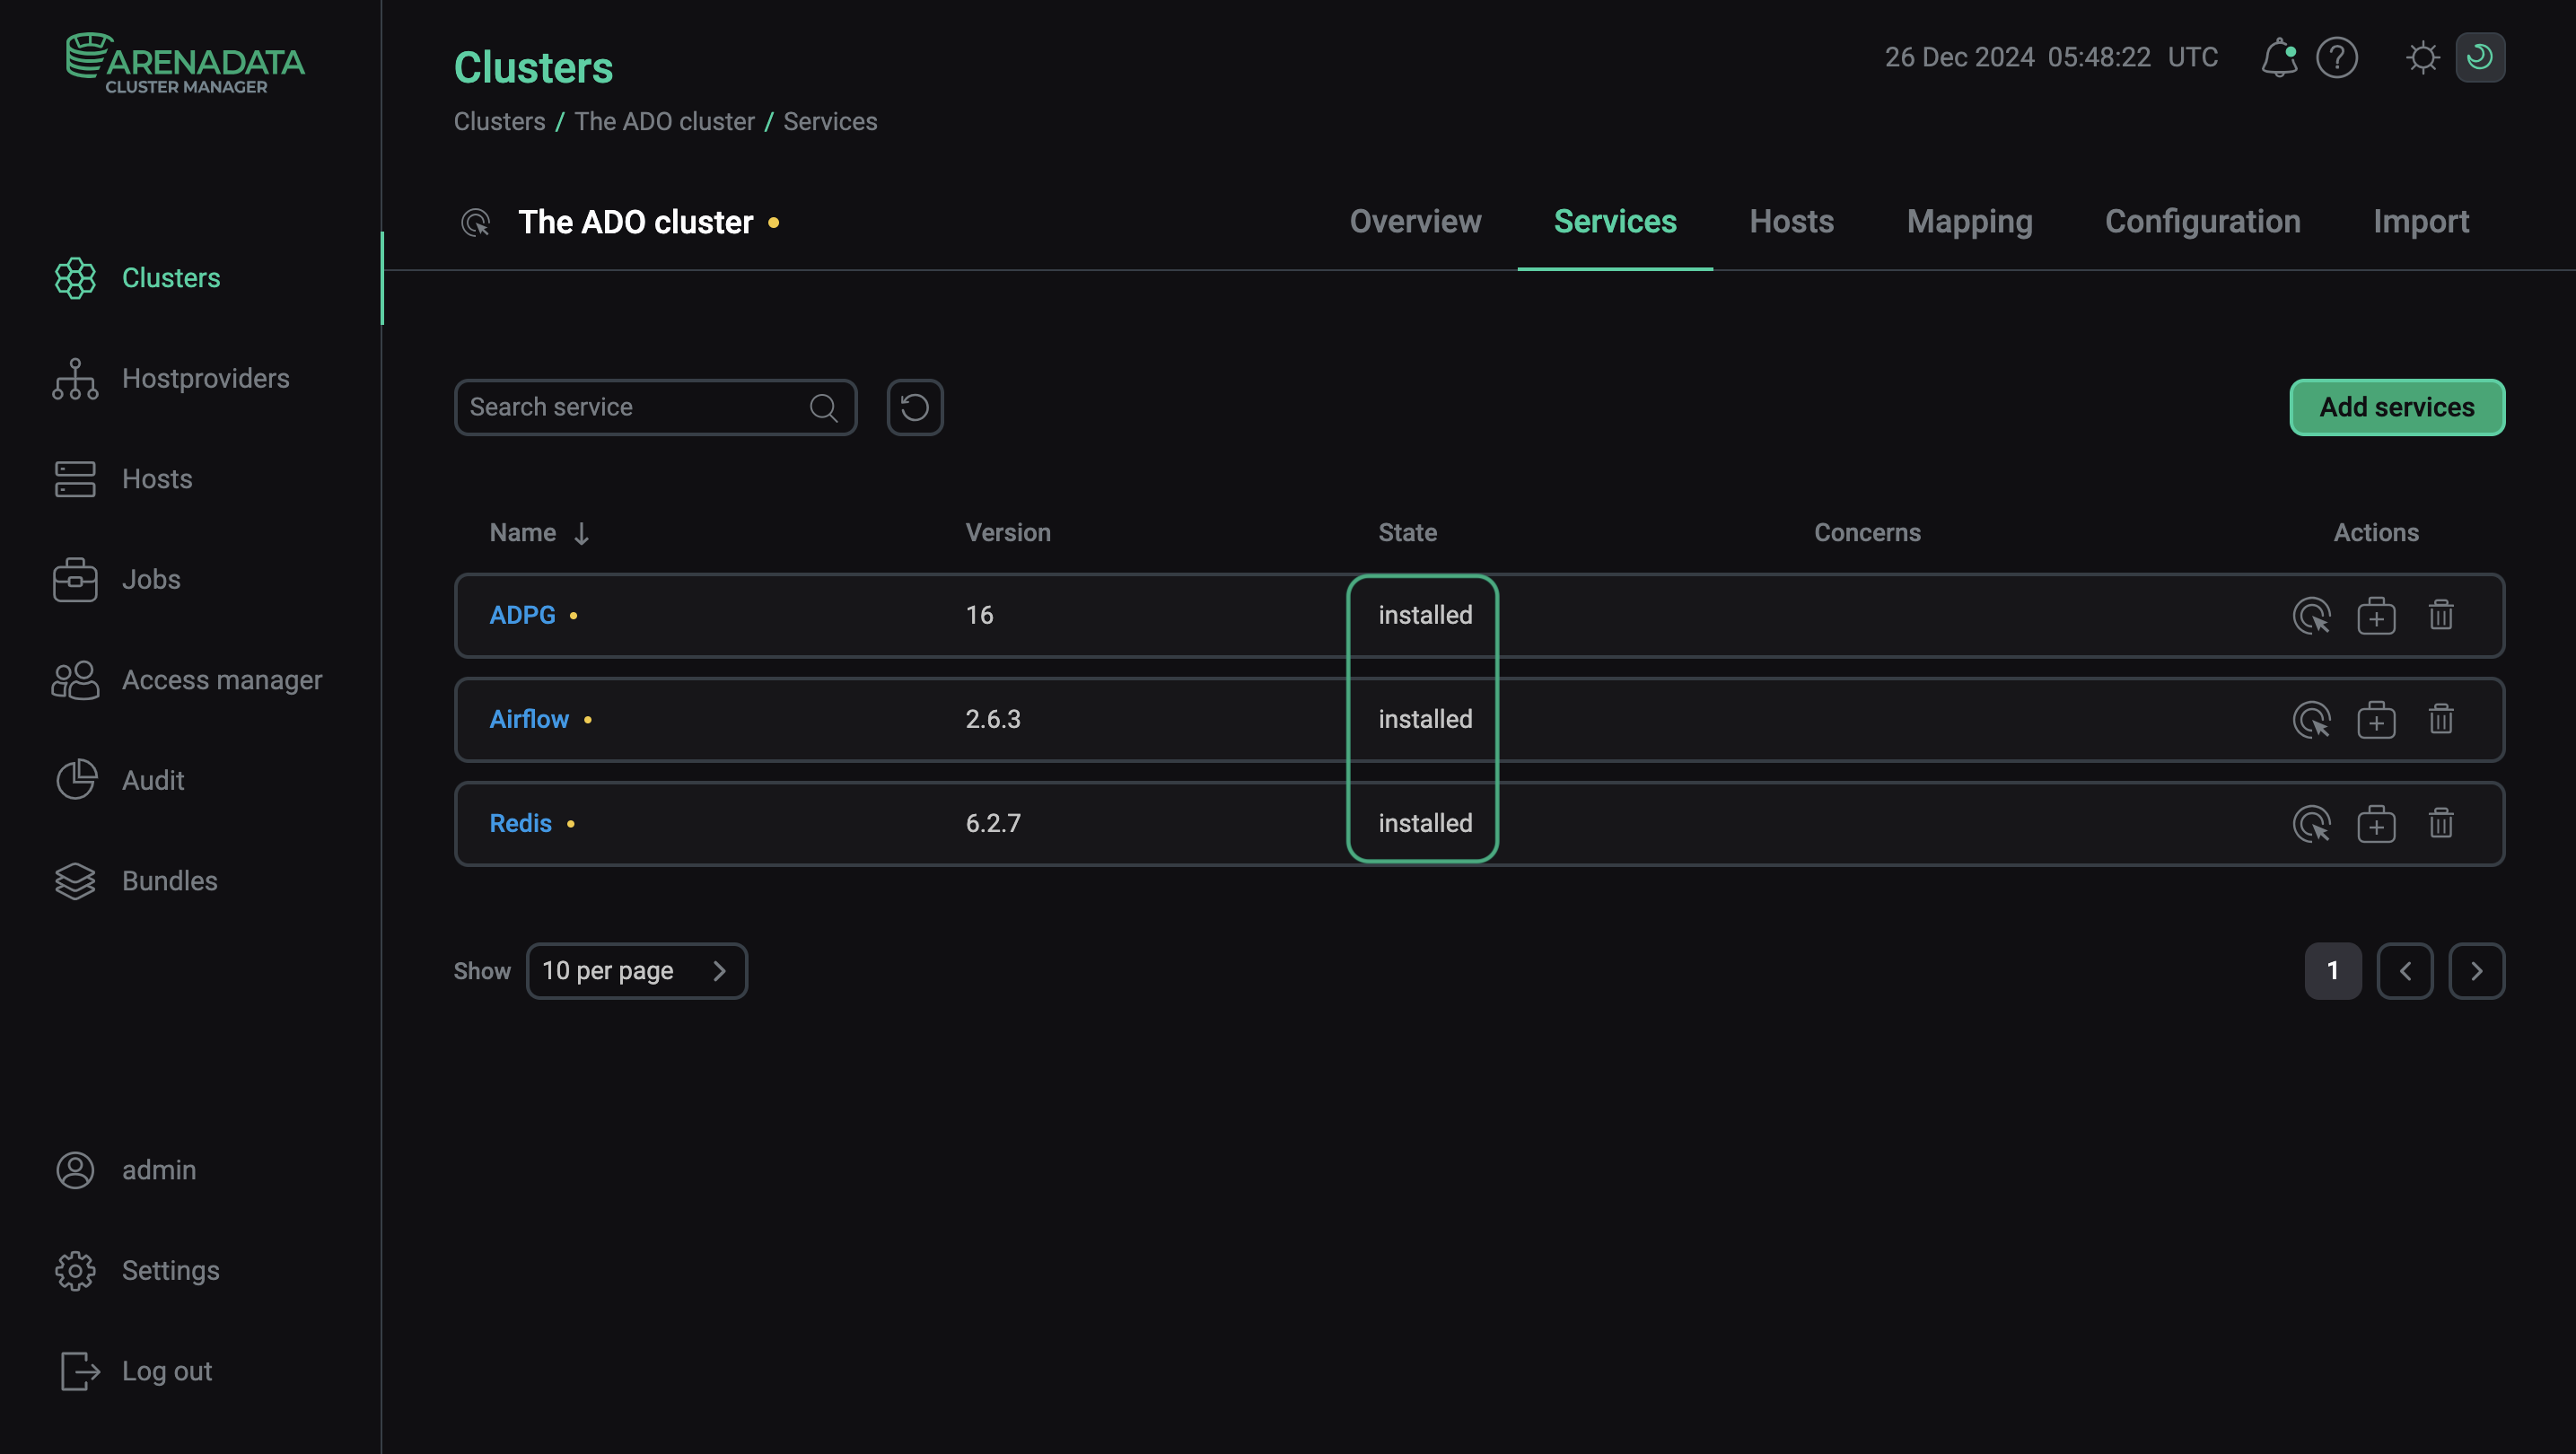The height and width of the screenshot is (1454, 2576).
Task: Switch to light theme sun toggle
Action: 2422,57
